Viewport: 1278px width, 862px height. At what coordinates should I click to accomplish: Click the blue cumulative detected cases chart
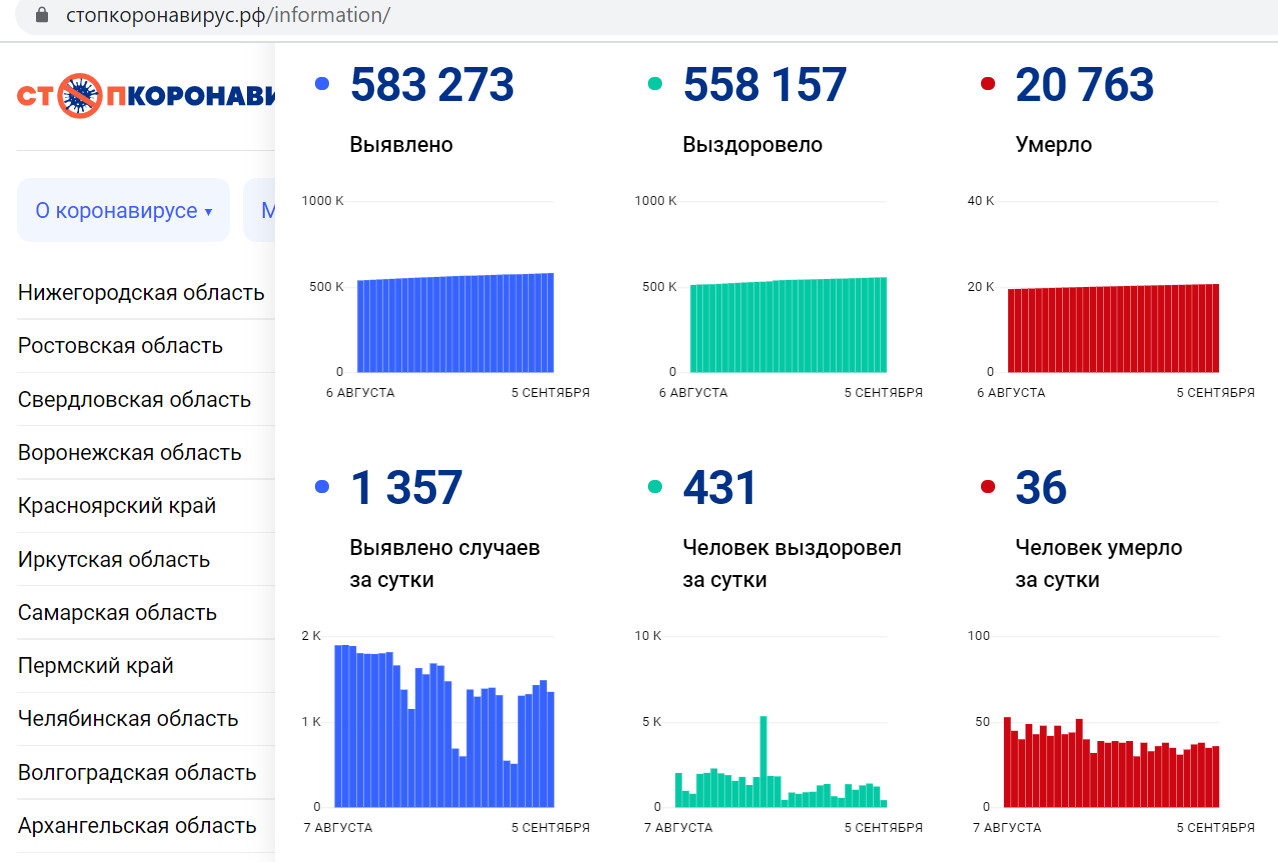456,322
